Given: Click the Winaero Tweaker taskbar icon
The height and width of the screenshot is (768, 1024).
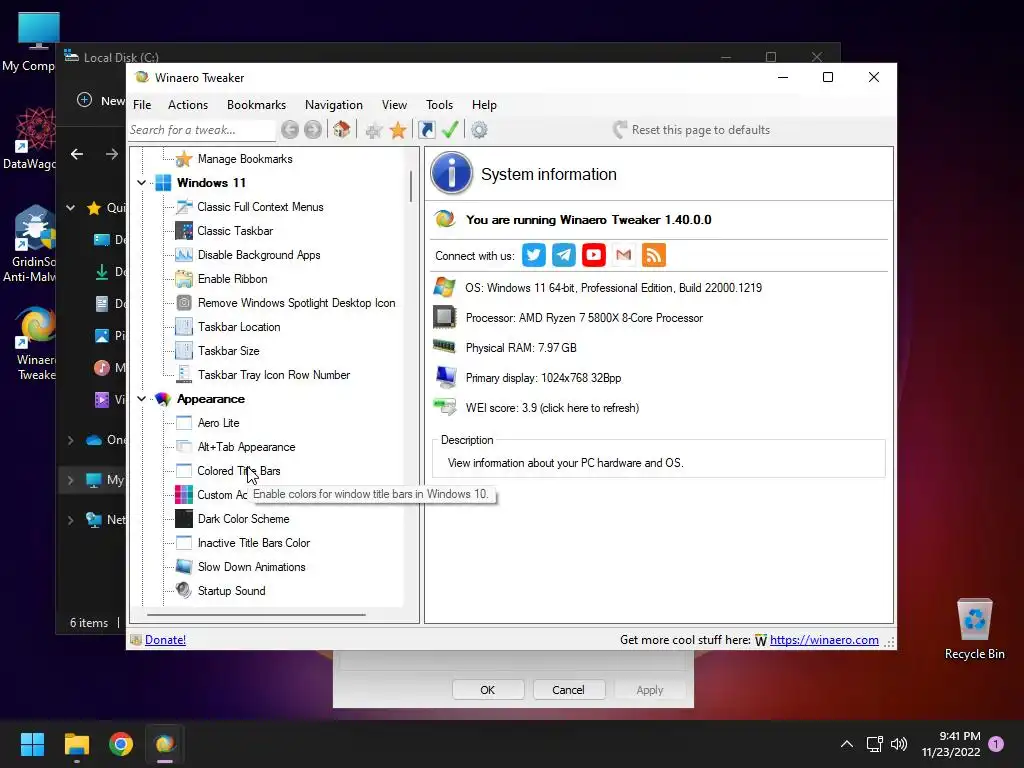Looking at the screenshot, I should point(165,744).
